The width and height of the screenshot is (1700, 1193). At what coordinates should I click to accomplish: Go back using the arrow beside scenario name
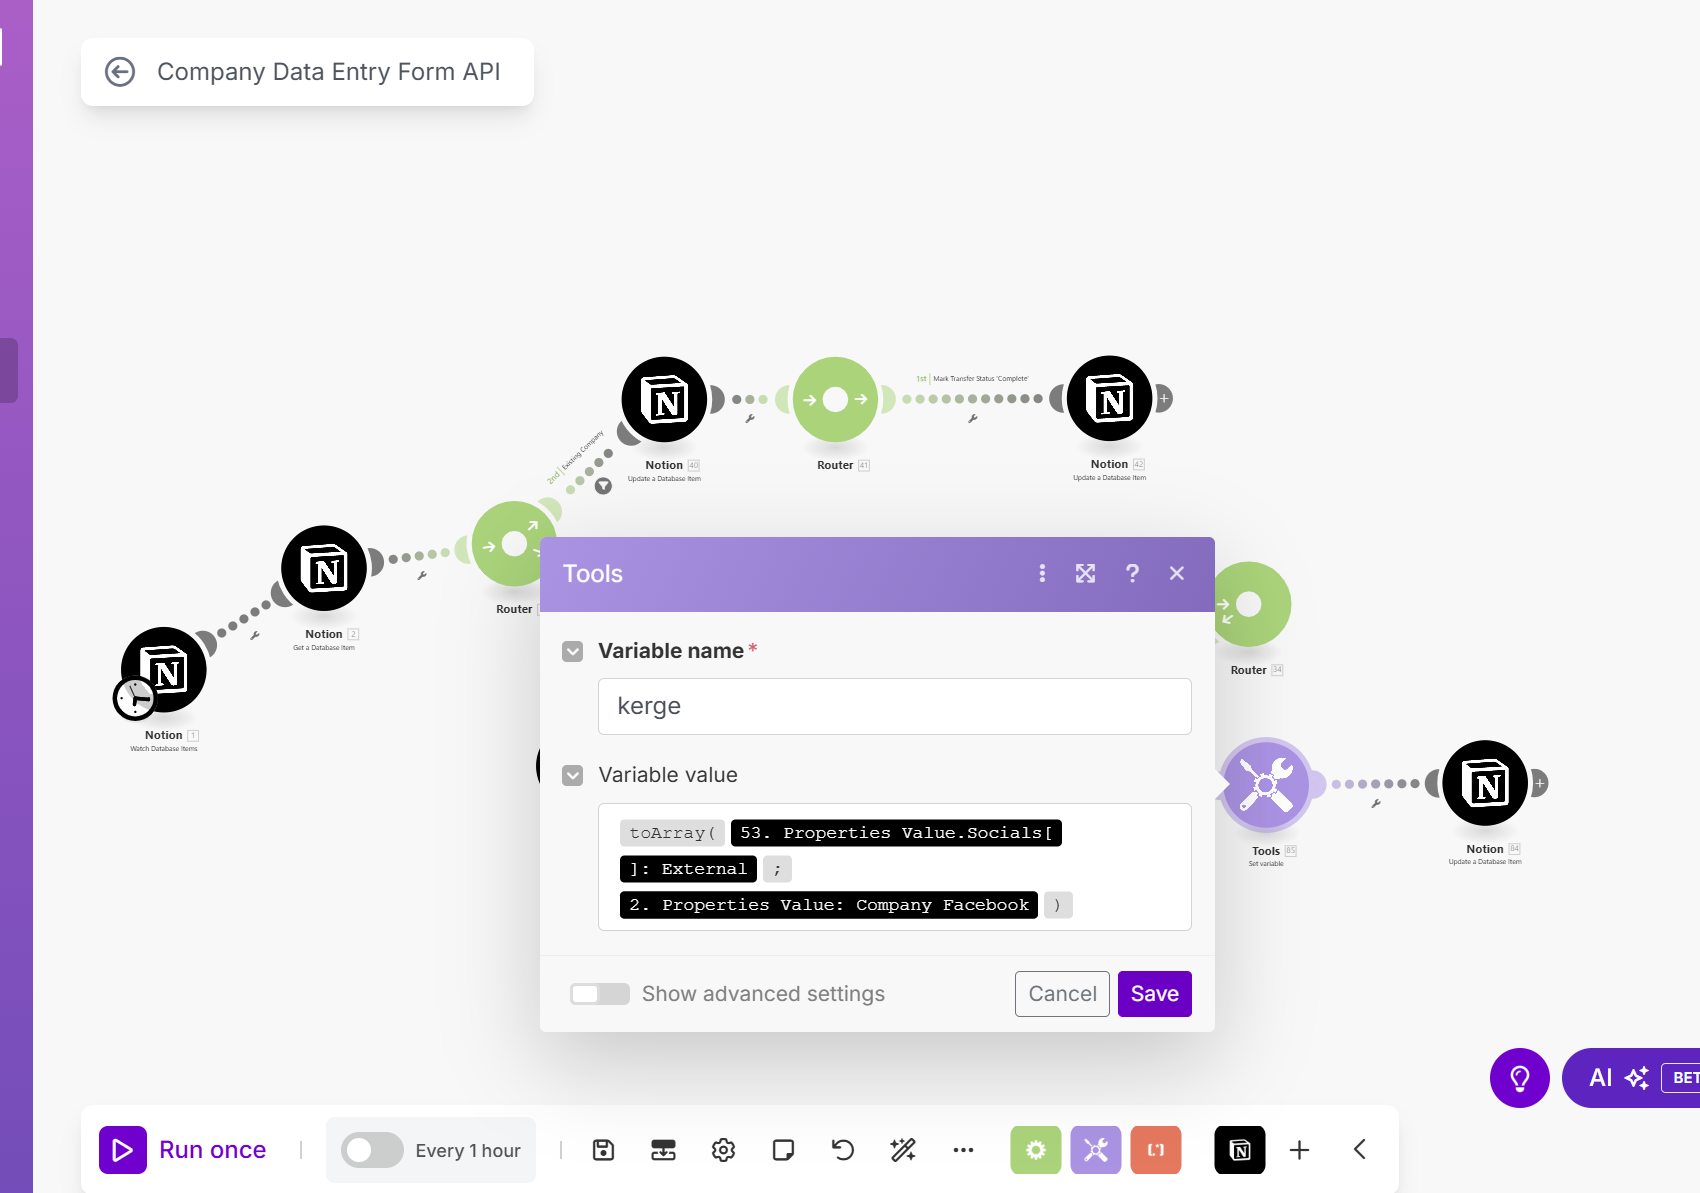tap(120, 72)
